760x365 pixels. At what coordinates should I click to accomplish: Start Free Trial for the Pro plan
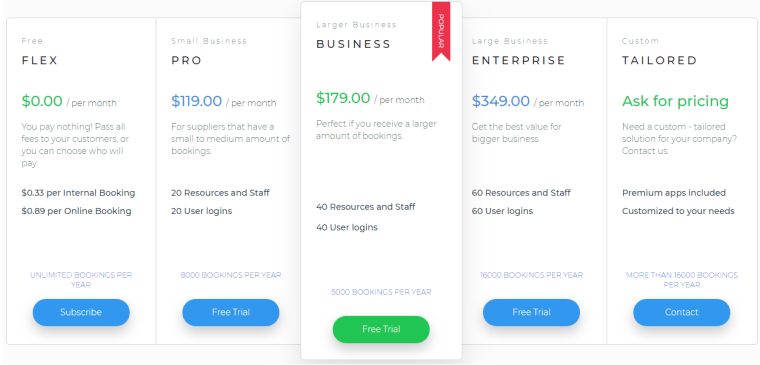coord(231,312)
